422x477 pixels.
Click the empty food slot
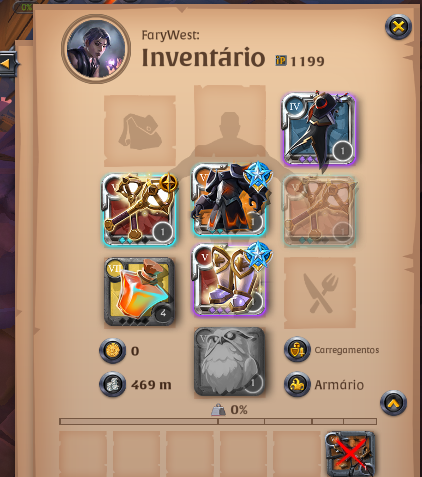point(320,292)
